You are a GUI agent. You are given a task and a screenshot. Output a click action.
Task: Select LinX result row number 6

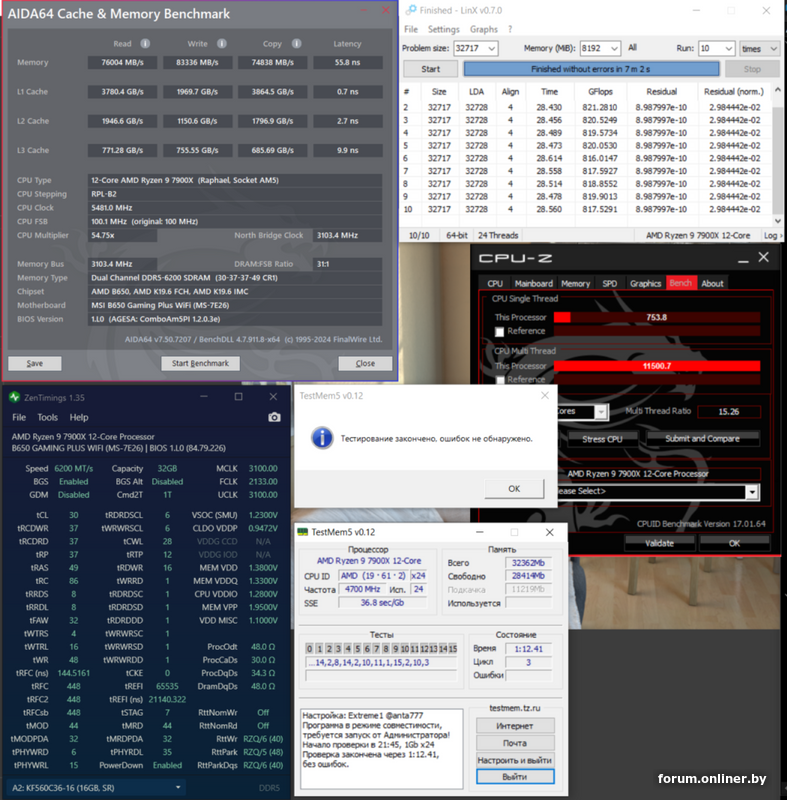click(x=587, y=158)
